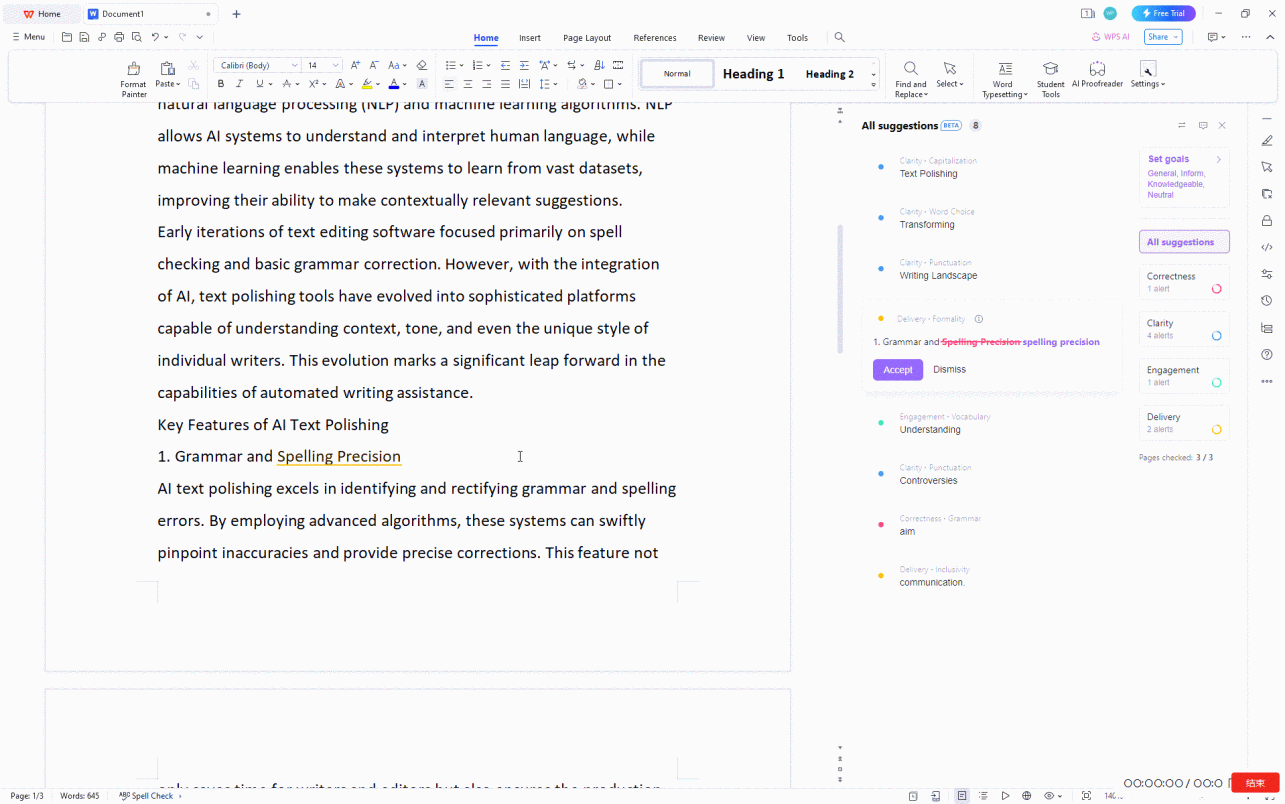Viewport: 1285px width, 804px height.
Task: Open the View tab
Action: [x=756, y=38]
